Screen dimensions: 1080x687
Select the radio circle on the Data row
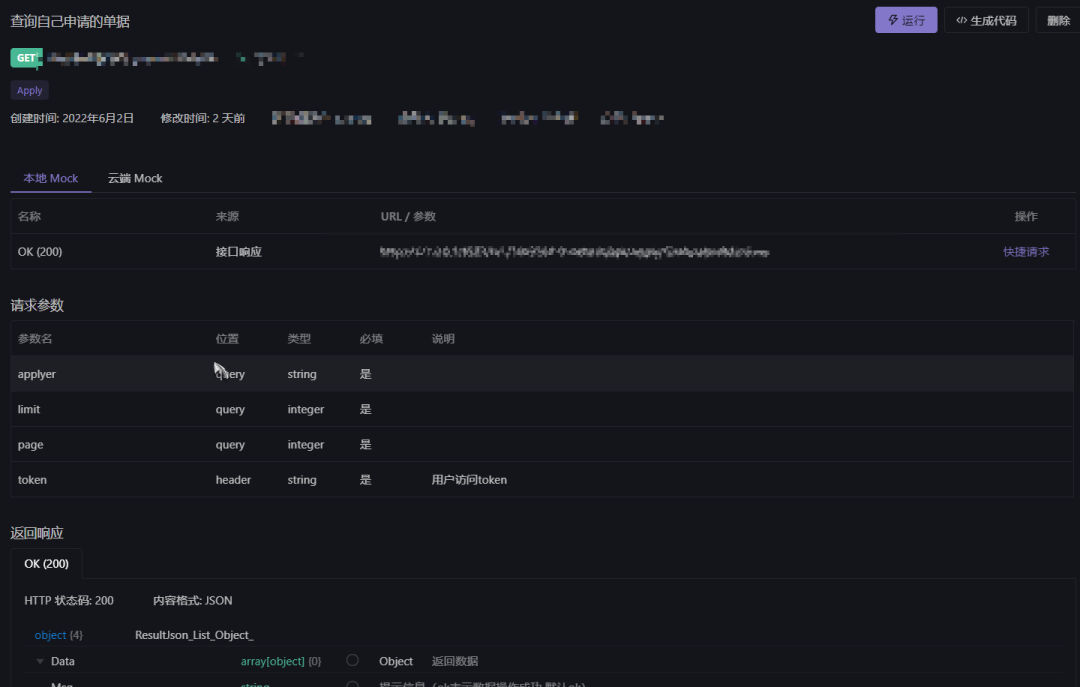tap(352, 660)
